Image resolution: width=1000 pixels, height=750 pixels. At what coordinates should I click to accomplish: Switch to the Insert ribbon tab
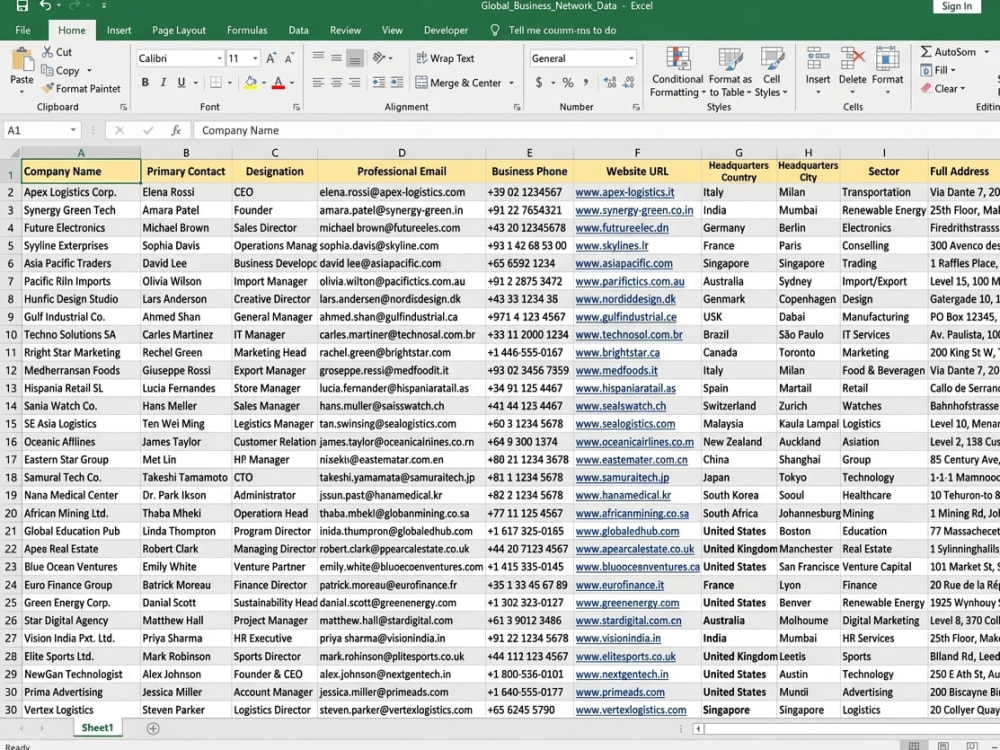[x=119, y=30]
